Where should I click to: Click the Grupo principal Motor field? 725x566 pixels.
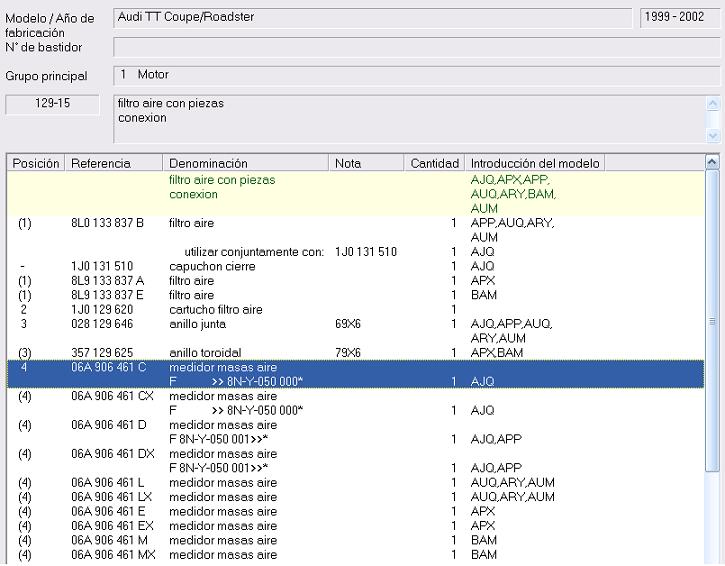tap(417, 75)
